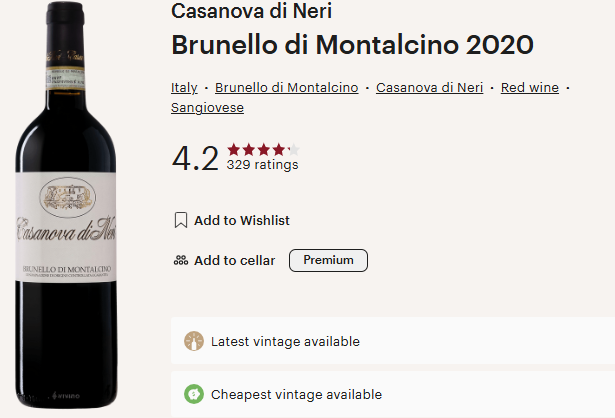Go to the Red wine link
615x418 pixels.
pos(529,88)
